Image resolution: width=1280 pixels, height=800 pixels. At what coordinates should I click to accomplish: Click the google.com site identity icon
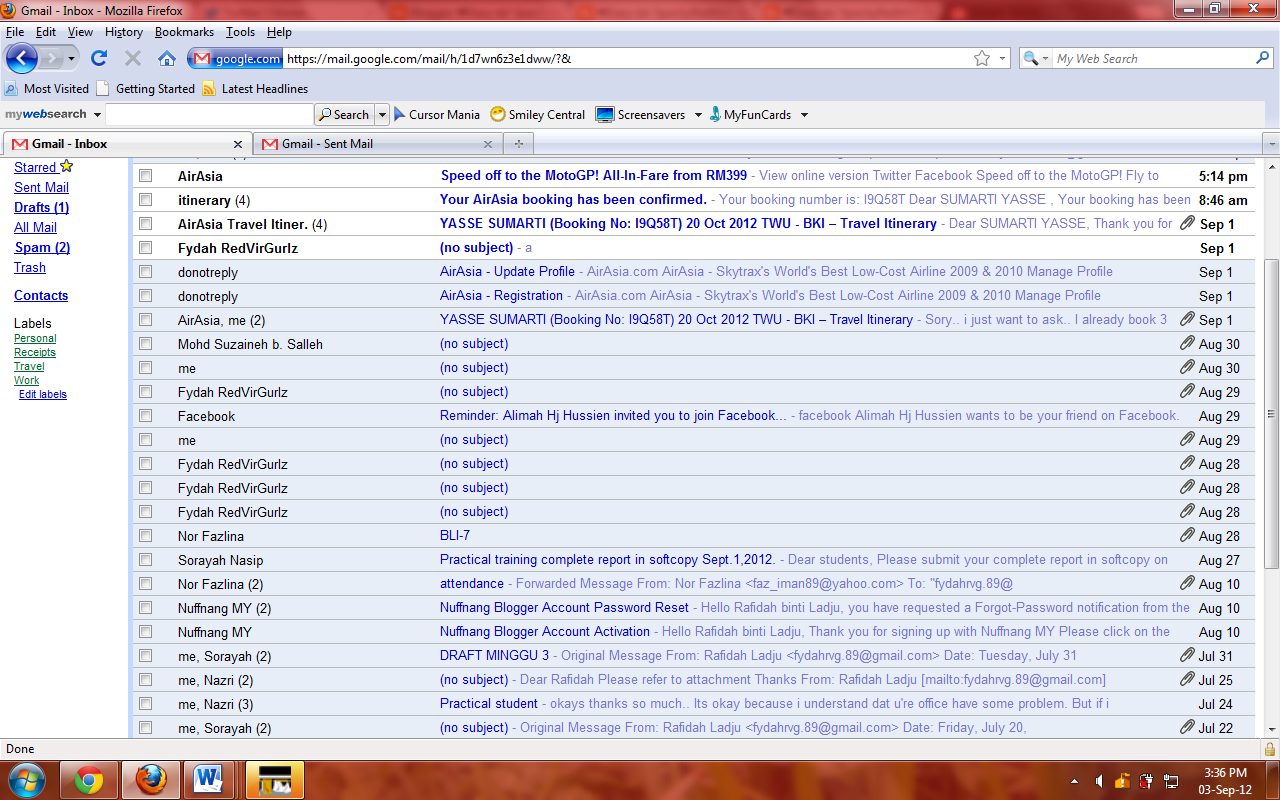236,58
